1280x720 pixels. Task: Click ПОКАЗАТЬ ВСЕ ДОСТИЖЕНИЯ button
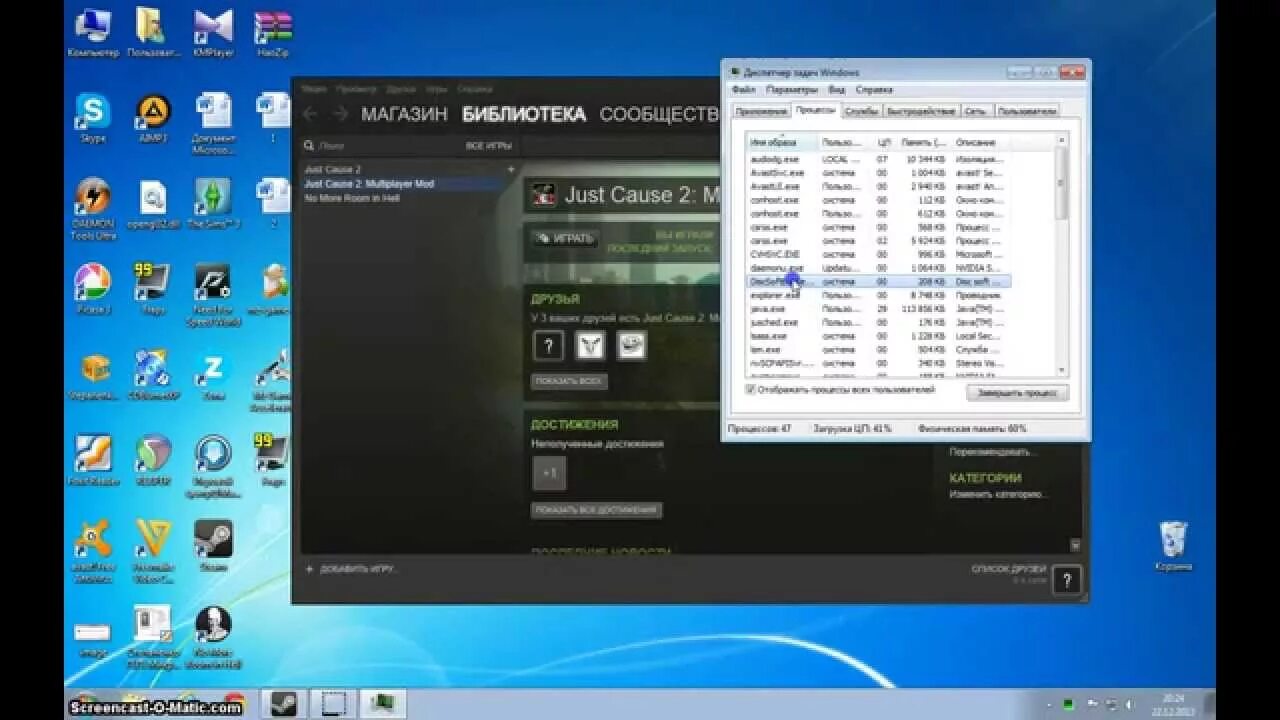point(596,510)
